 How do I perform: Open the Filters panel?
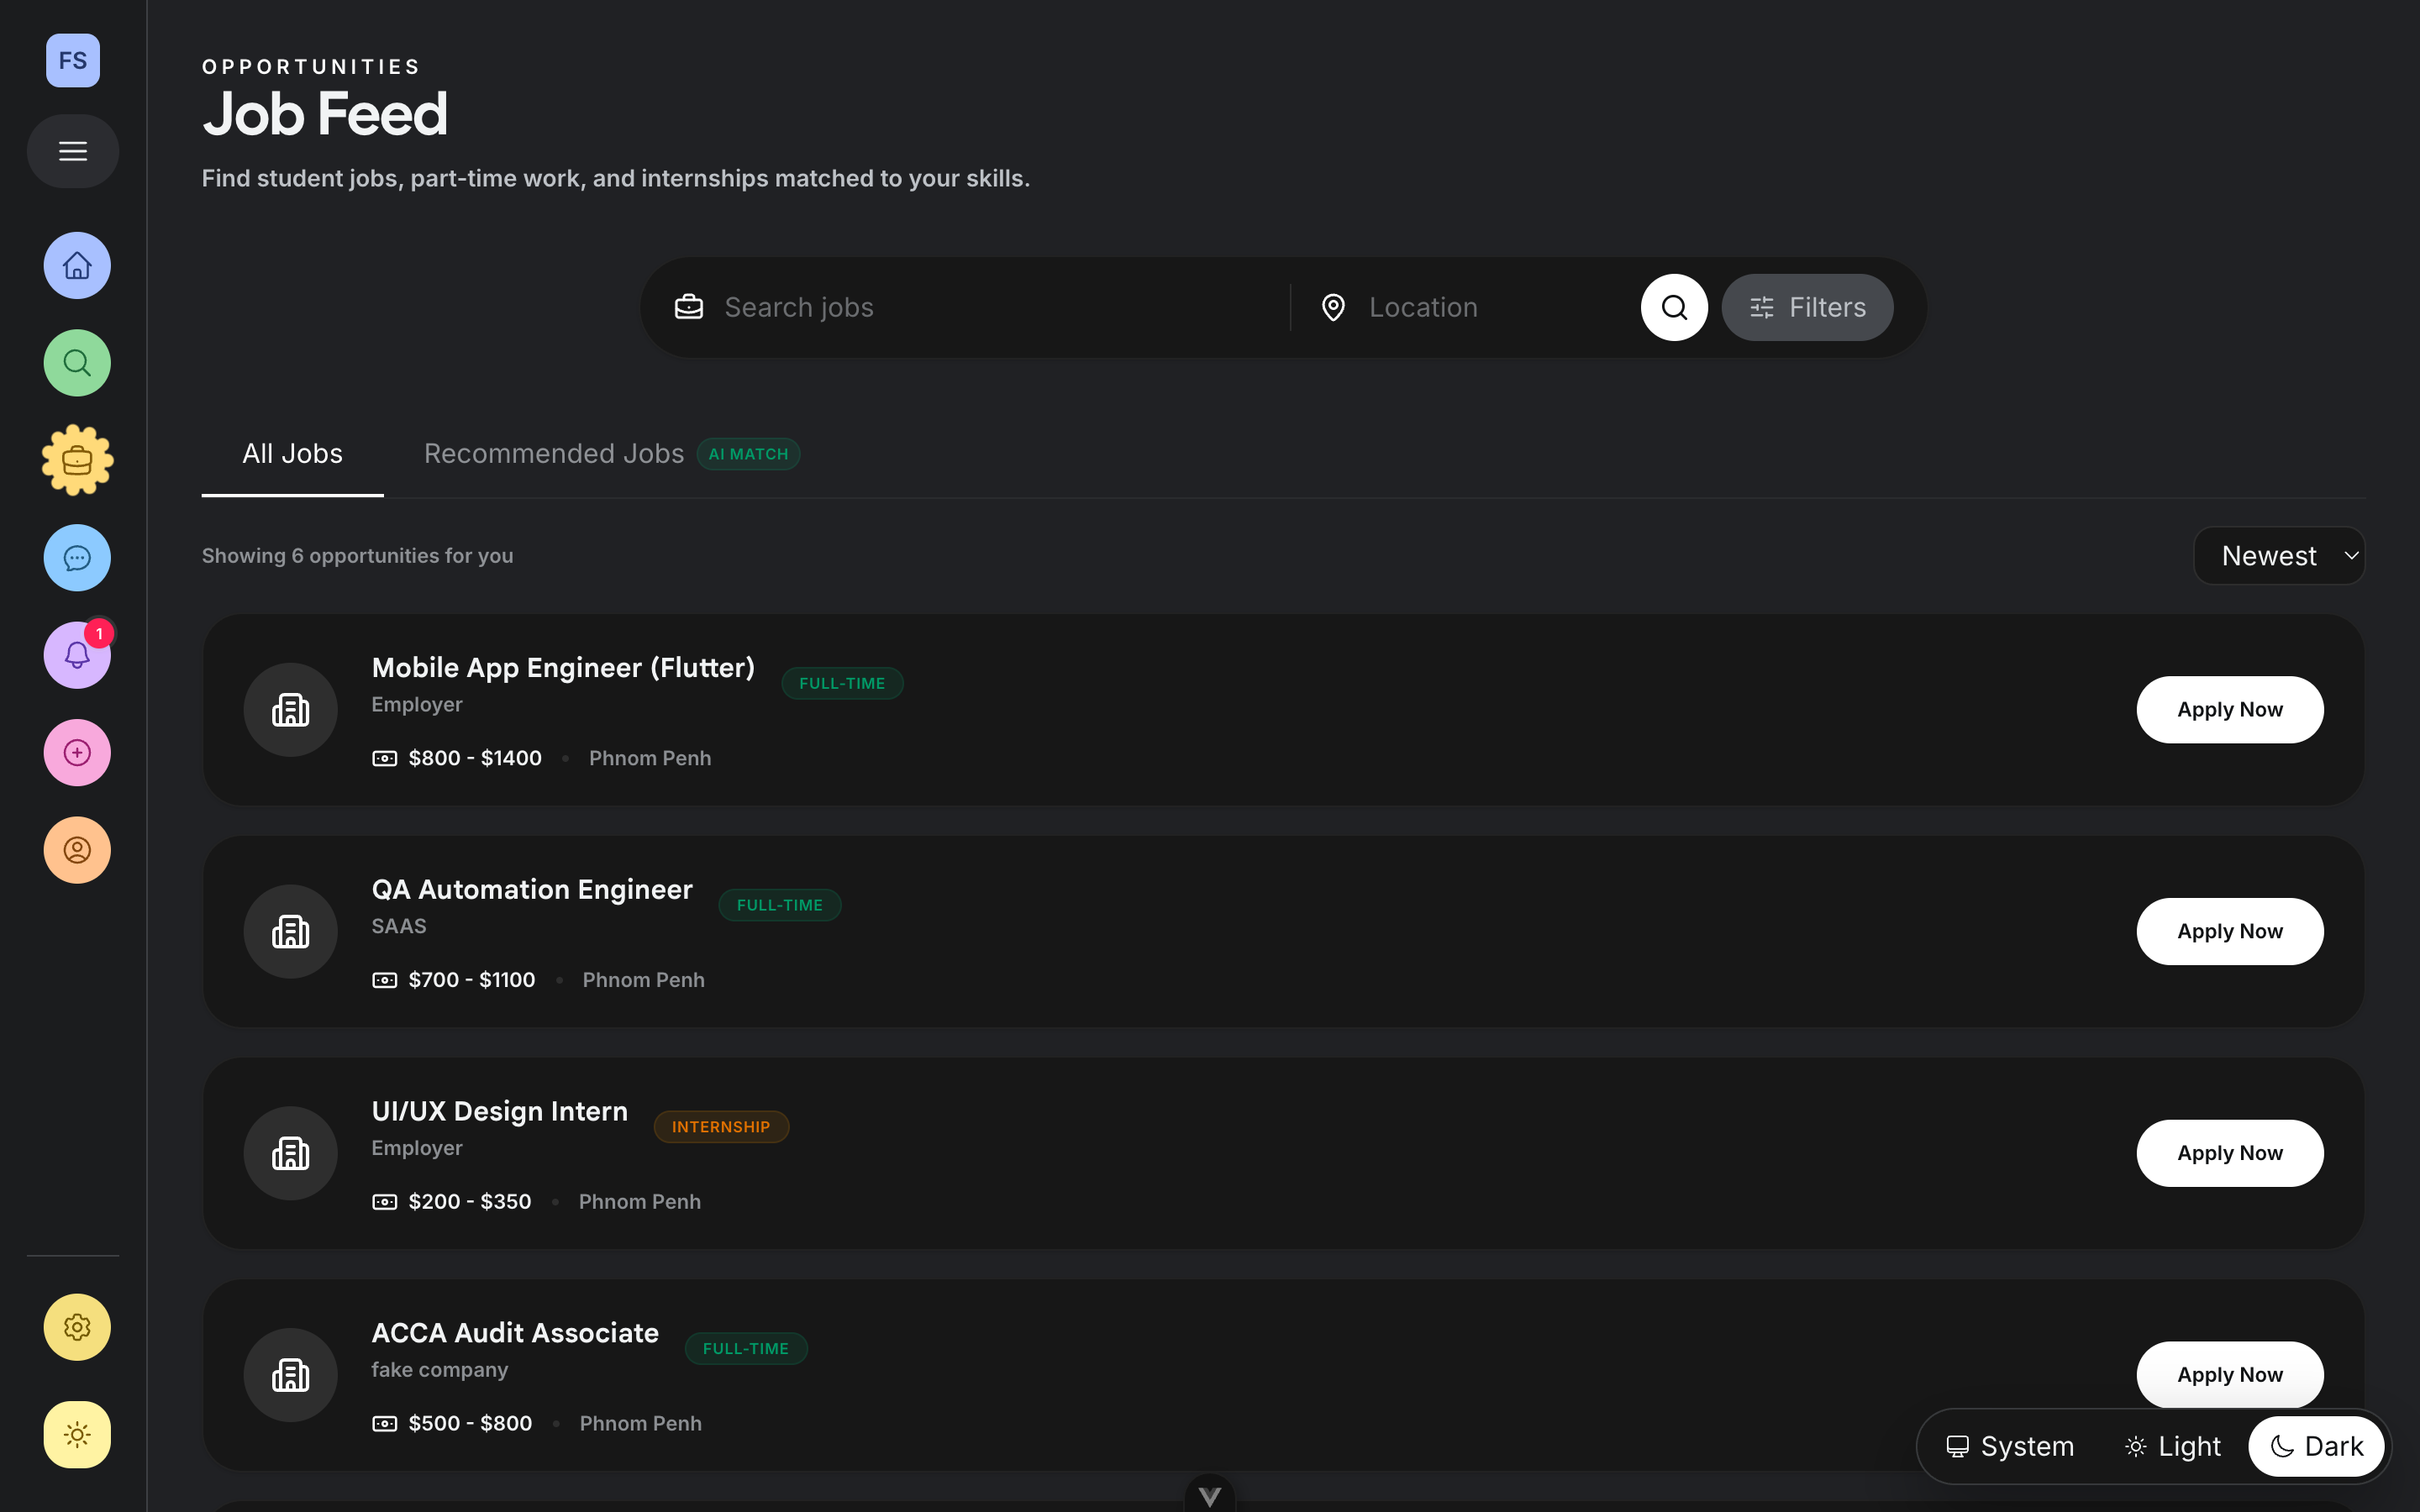point(1807,307)
